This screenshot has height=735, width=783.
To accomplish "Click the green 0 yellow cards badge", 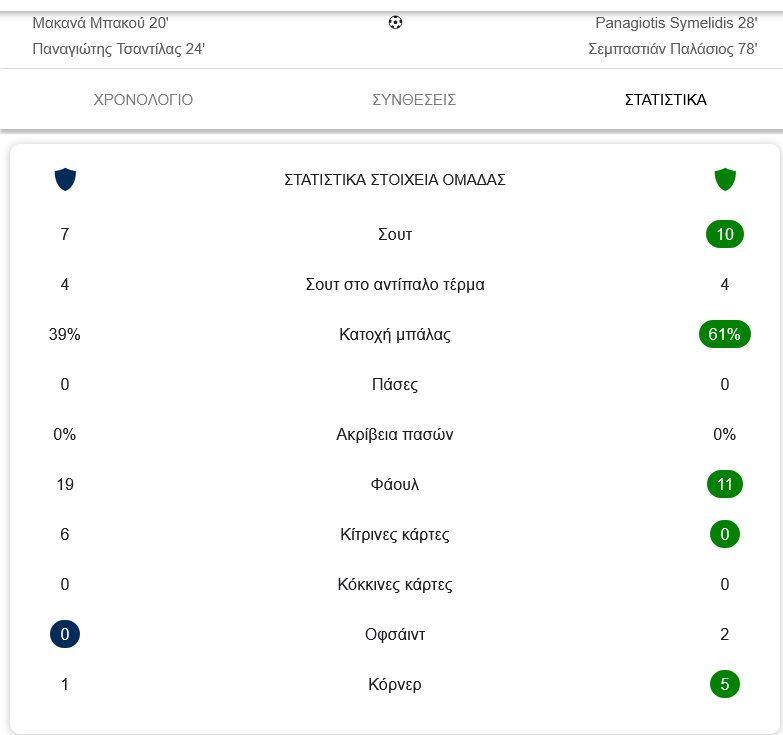I will pyautogui.click(x=725, y=535).
